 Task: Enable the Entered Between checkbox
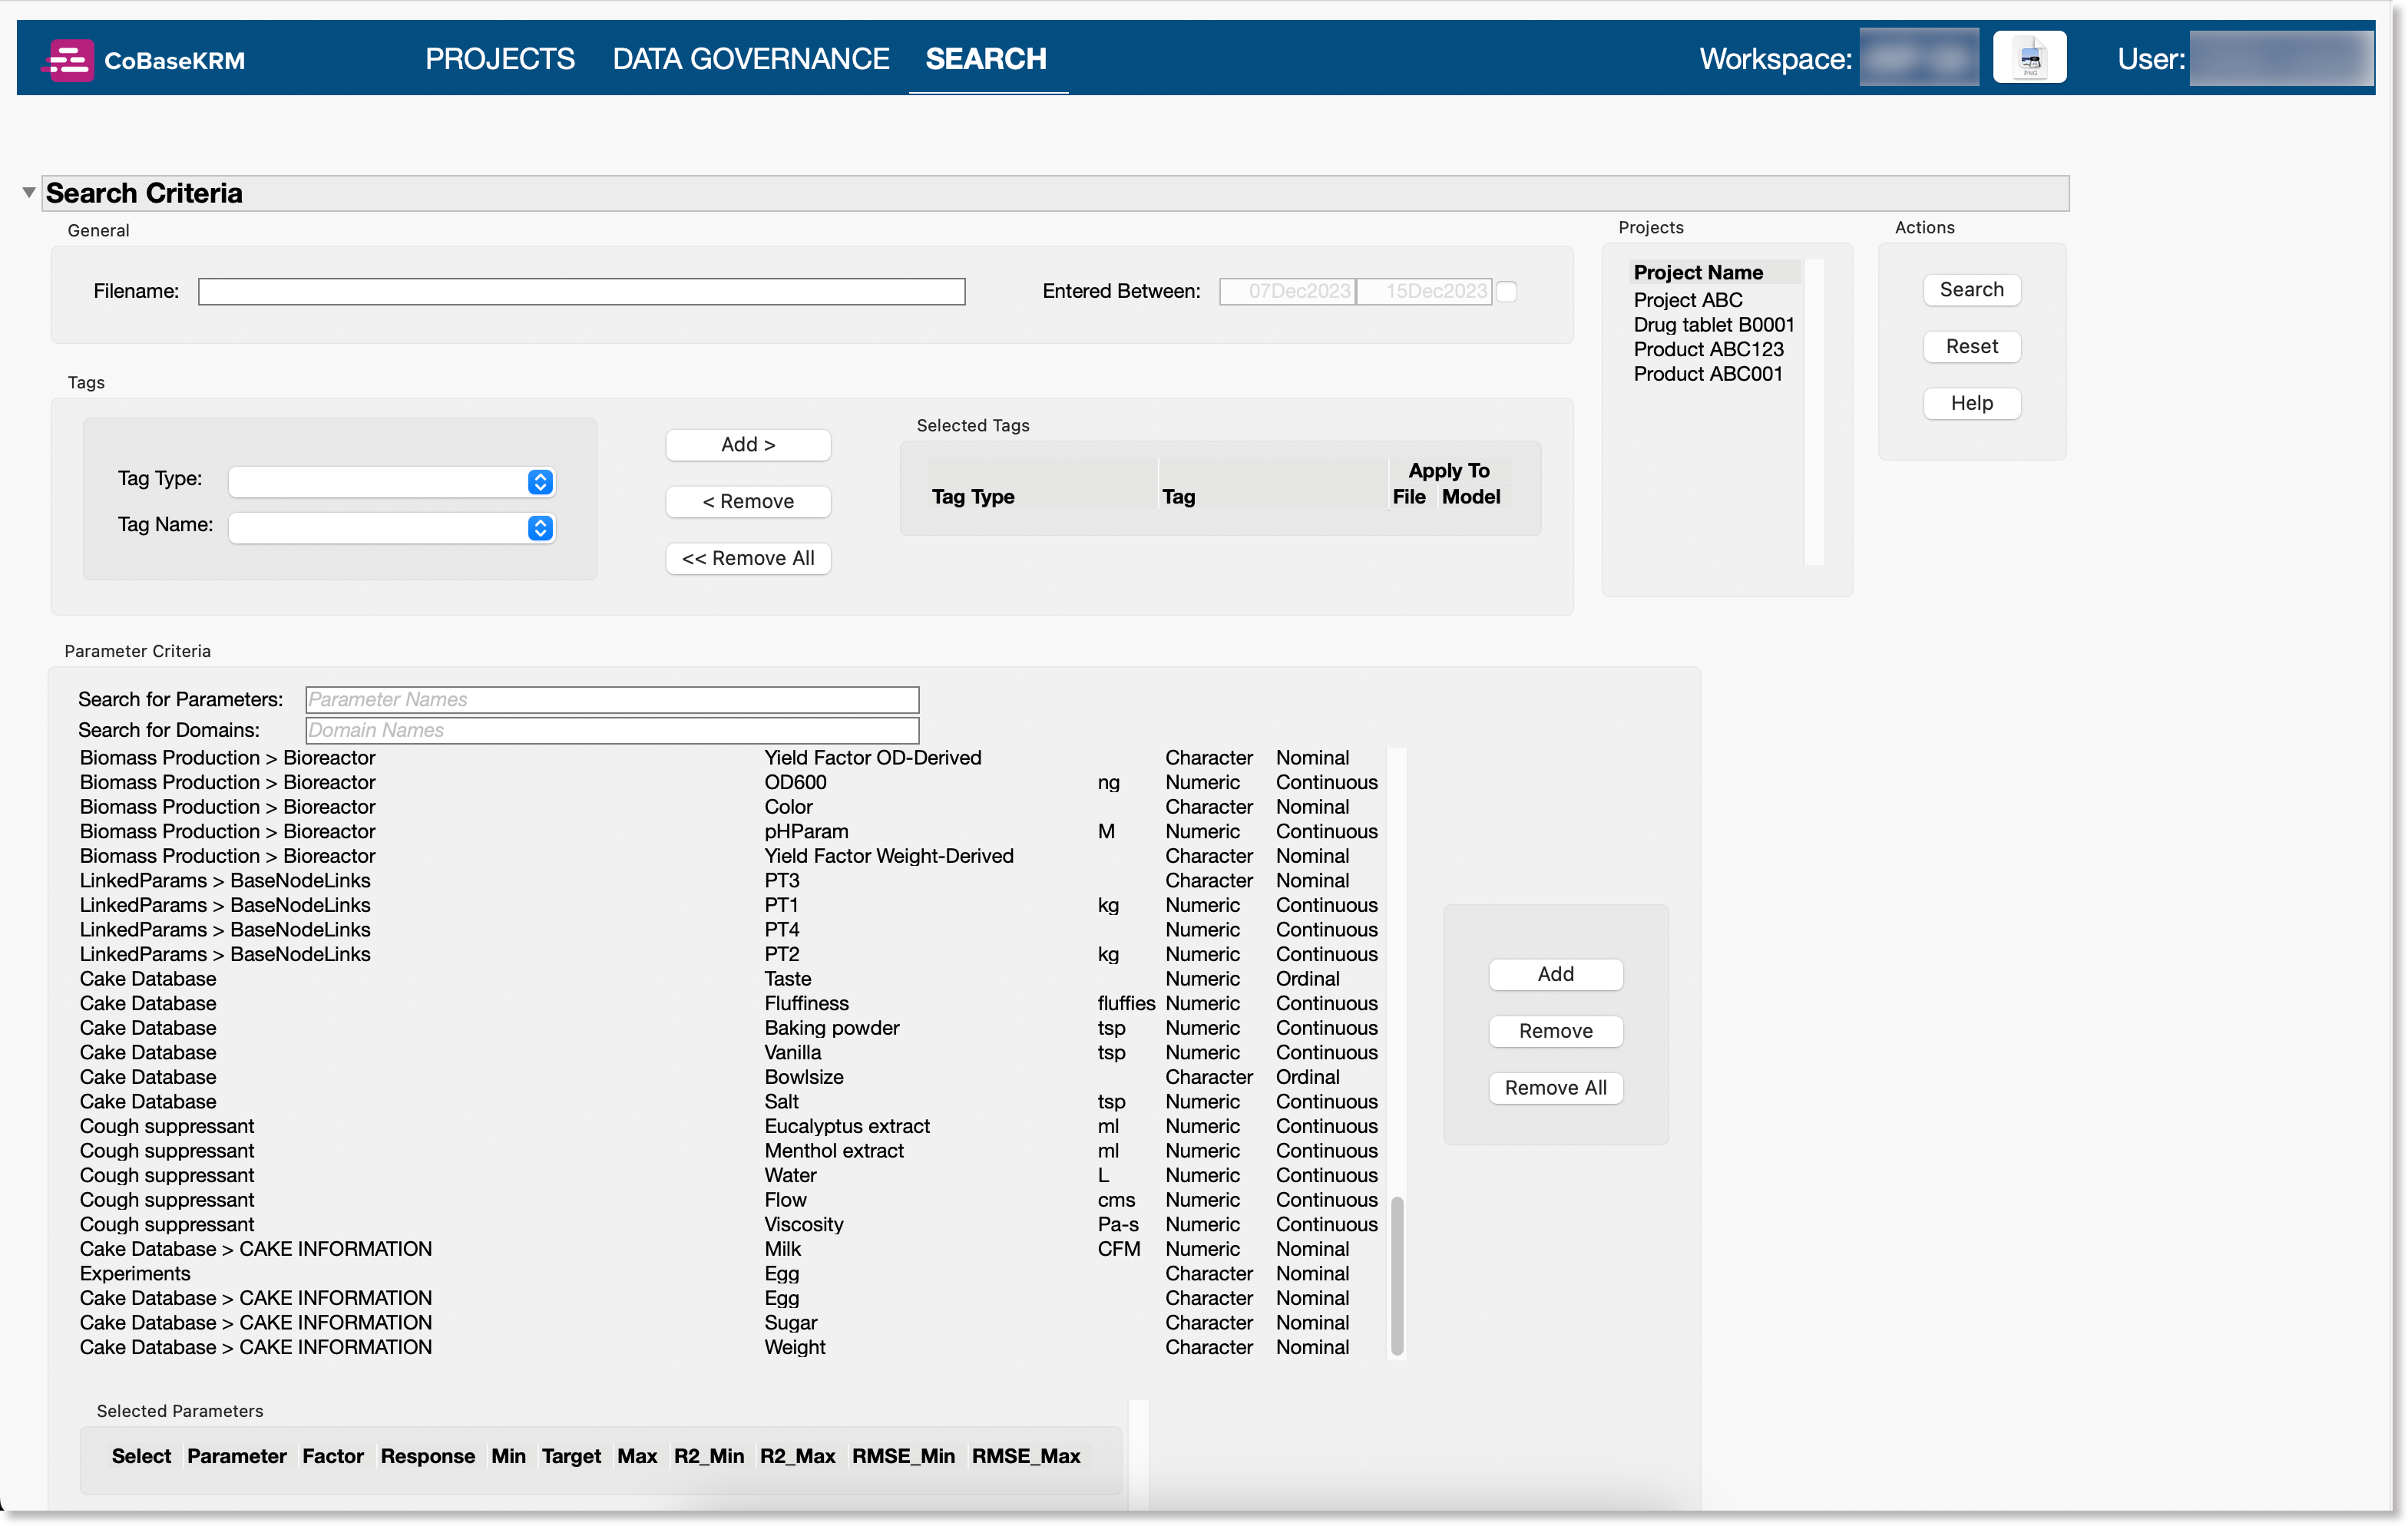1507,291
